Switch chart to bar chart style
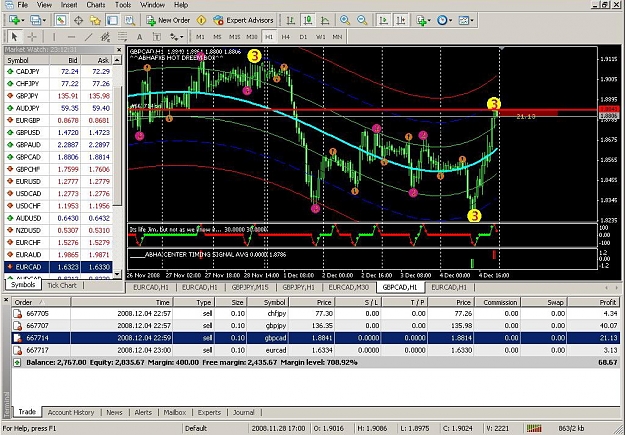625x435 pixels. [291, 20]
